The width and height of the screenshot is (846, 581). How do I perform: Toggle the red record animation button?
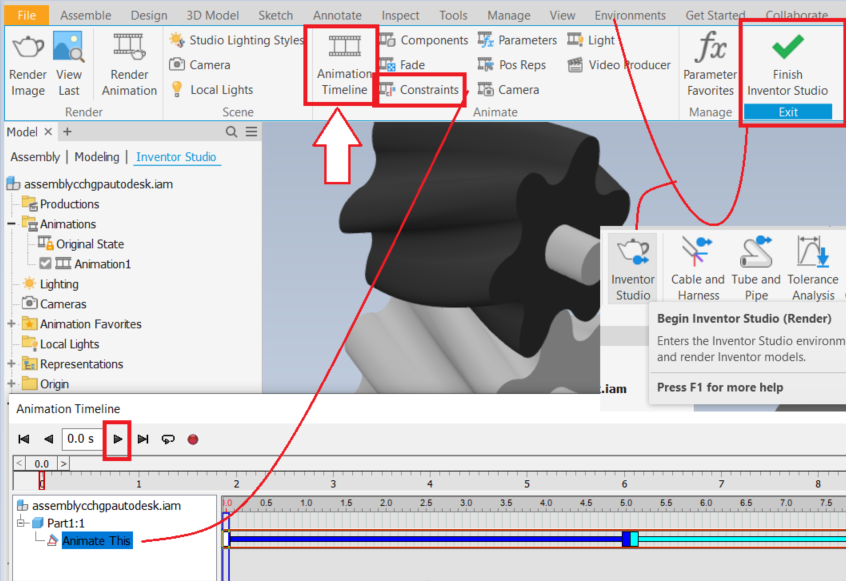pyautogui.click(x=193, y=440)
